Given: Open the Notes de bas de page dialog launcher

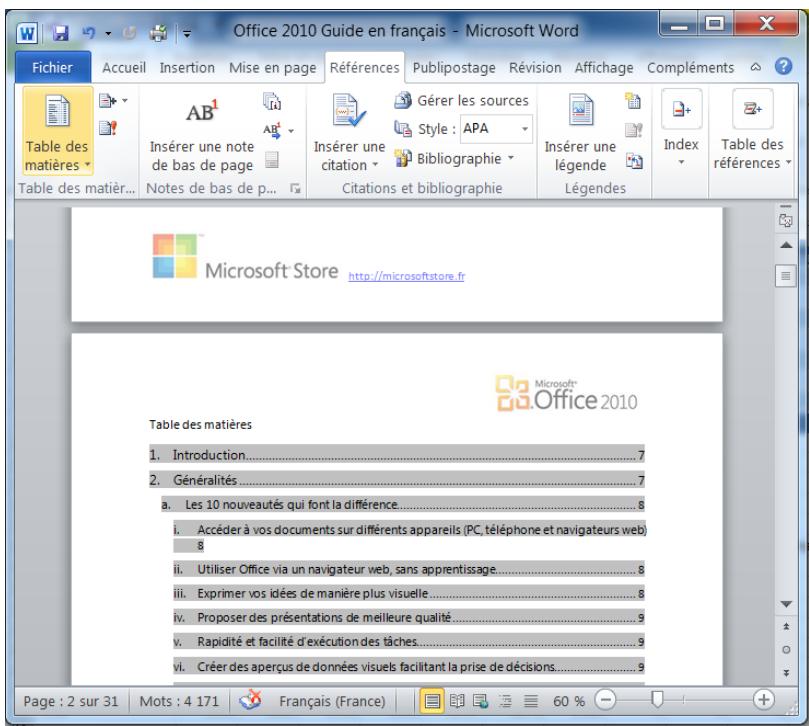Looking at the screenshot, I should [295, 188].
